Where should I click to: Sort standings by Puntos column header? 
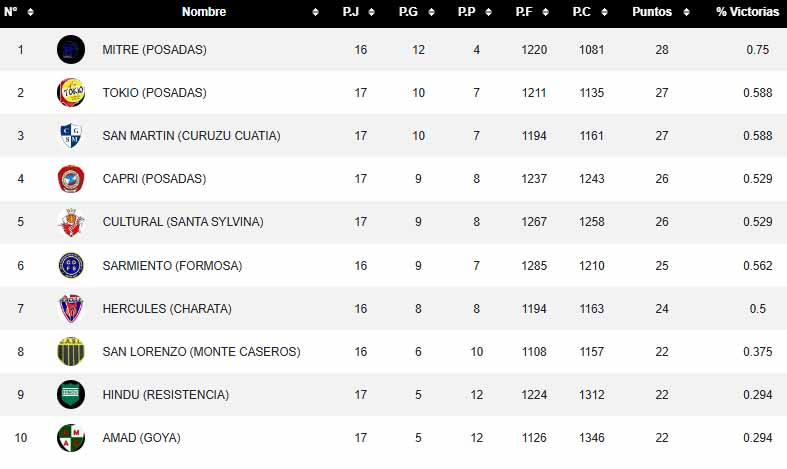point(652,12)
